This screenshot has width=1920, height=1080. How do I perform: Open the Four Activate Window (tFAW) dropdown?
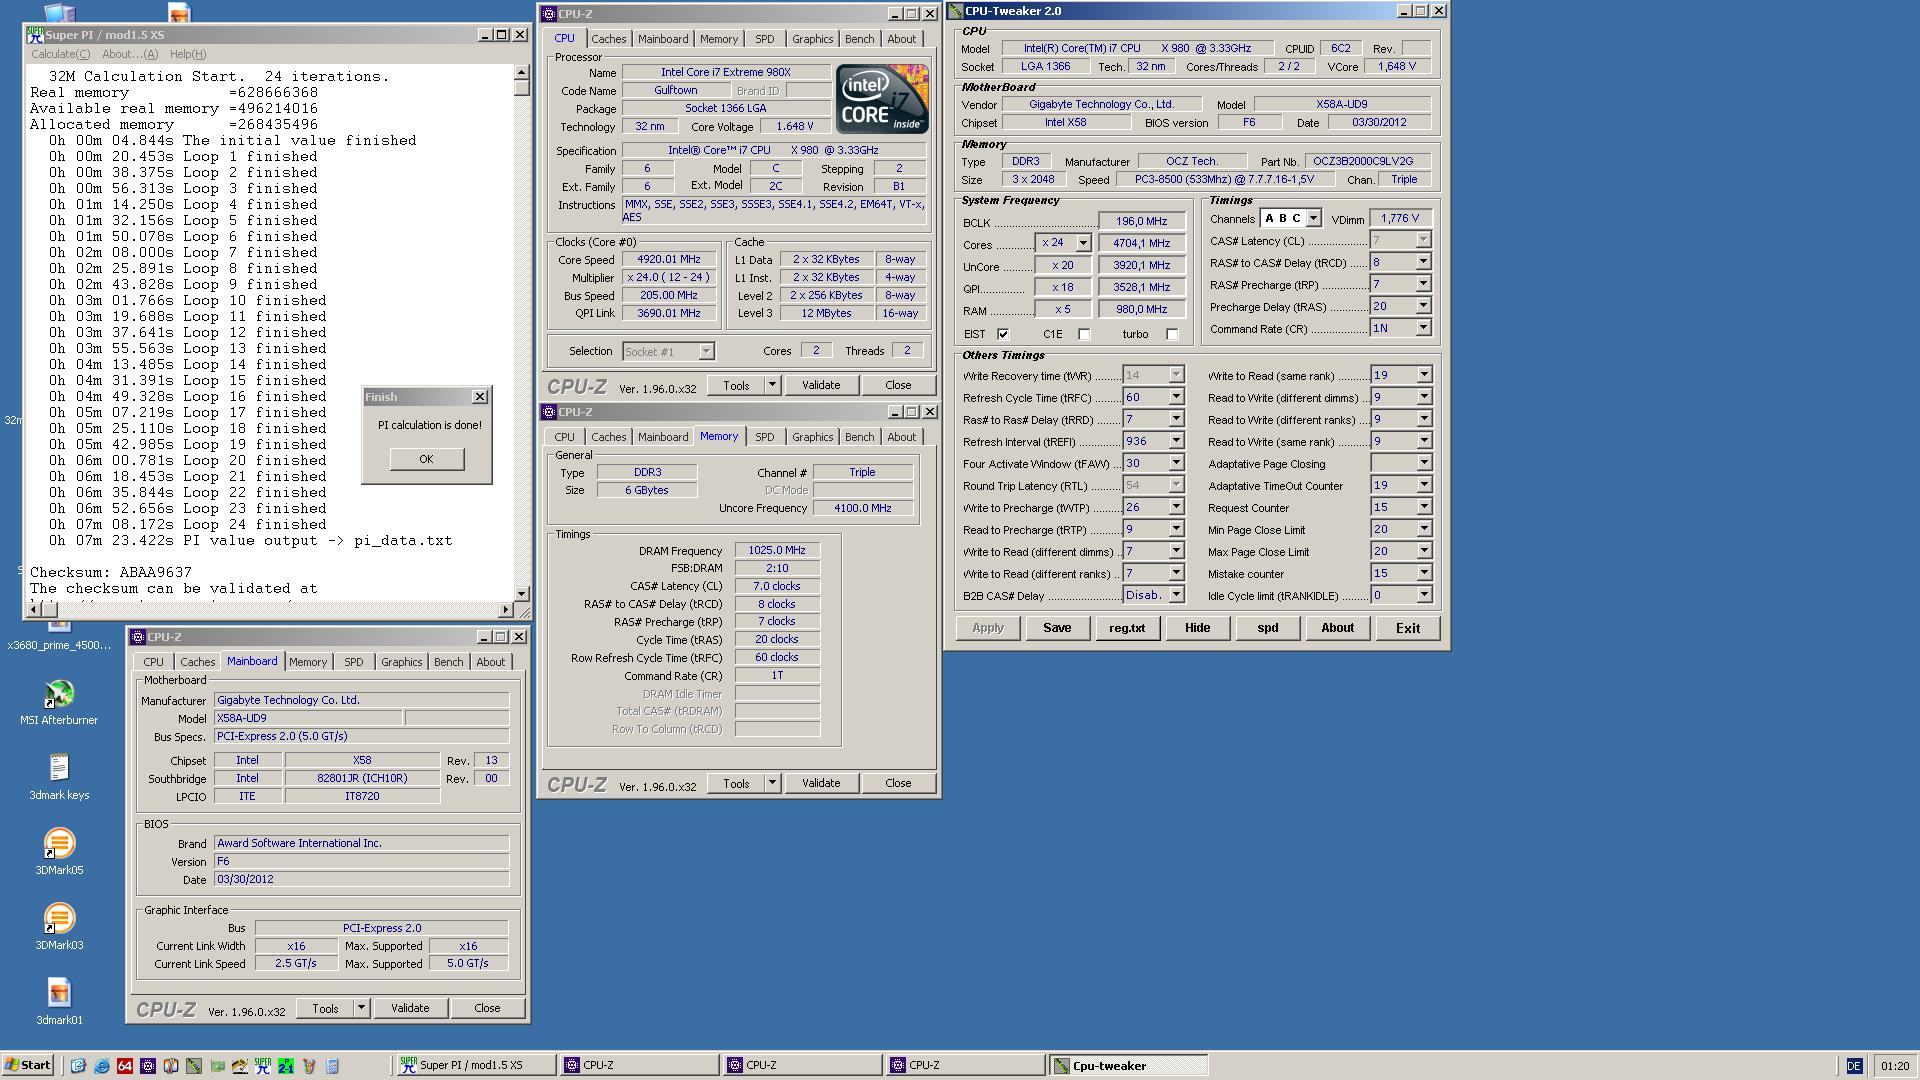click(1176, 463)
